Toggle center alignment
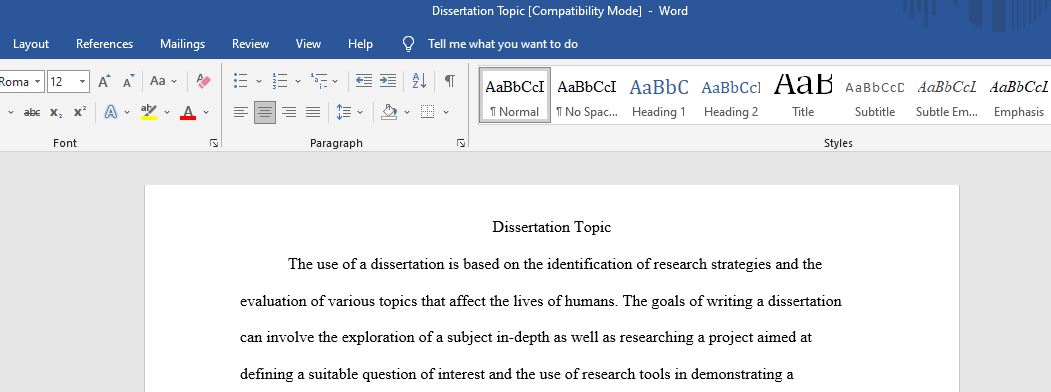 click(x=265, y=113)
